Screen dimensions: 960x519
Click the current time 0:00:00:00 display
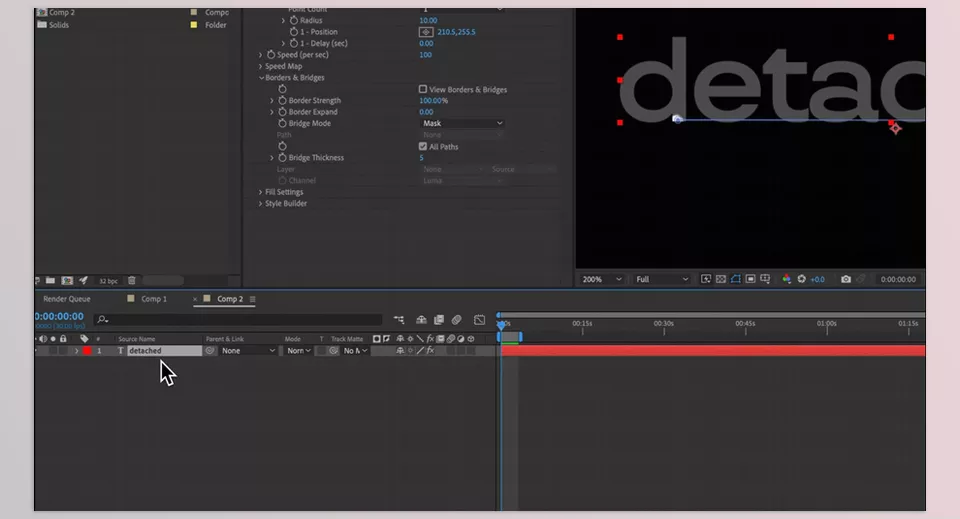(59, 316)
